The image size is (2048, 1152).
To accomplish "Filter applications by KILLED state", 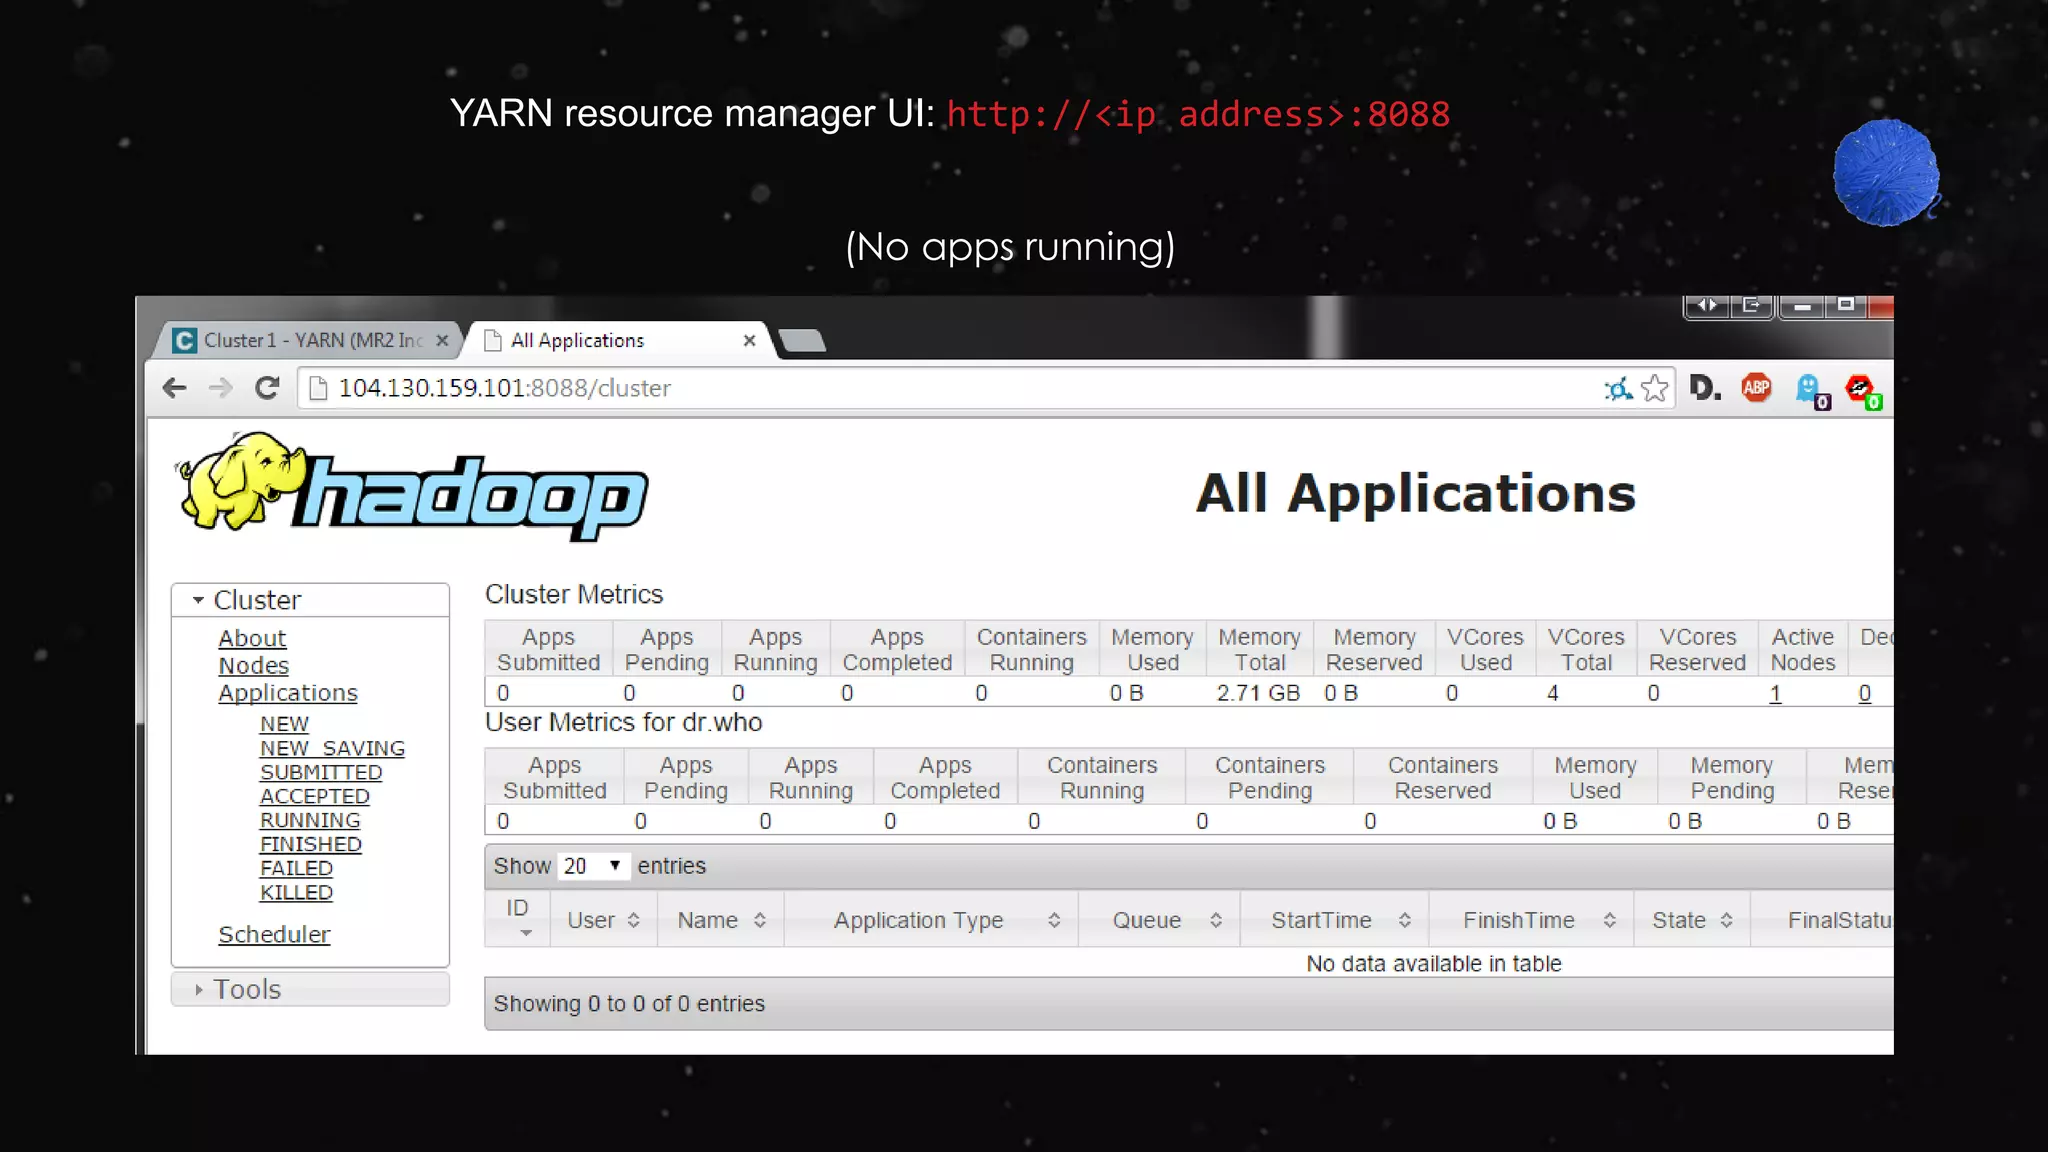I will point(296,892).
